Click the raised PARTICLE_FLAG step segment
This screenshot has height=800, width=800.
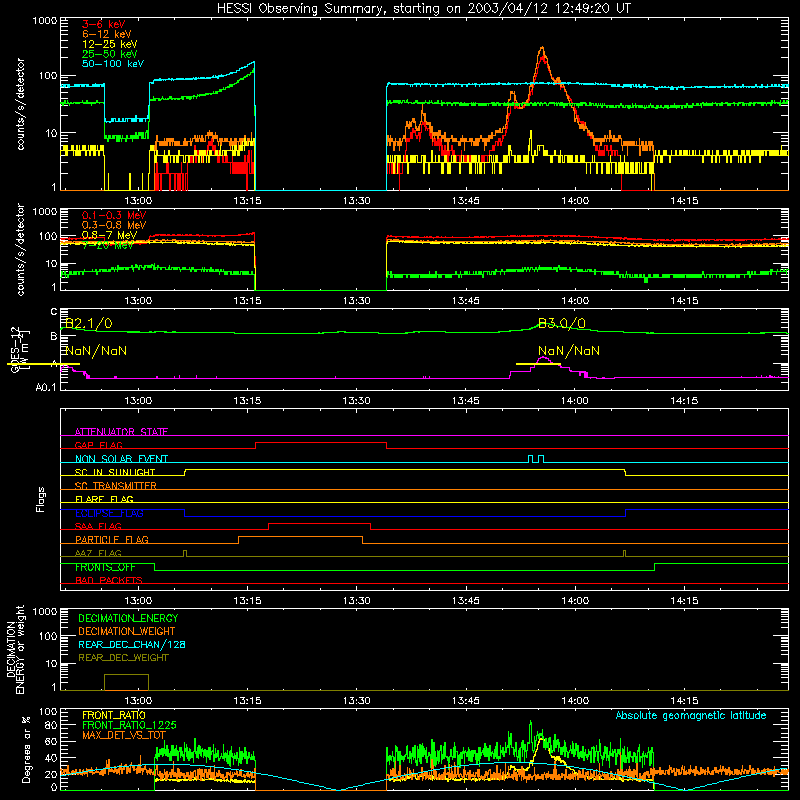301,537
